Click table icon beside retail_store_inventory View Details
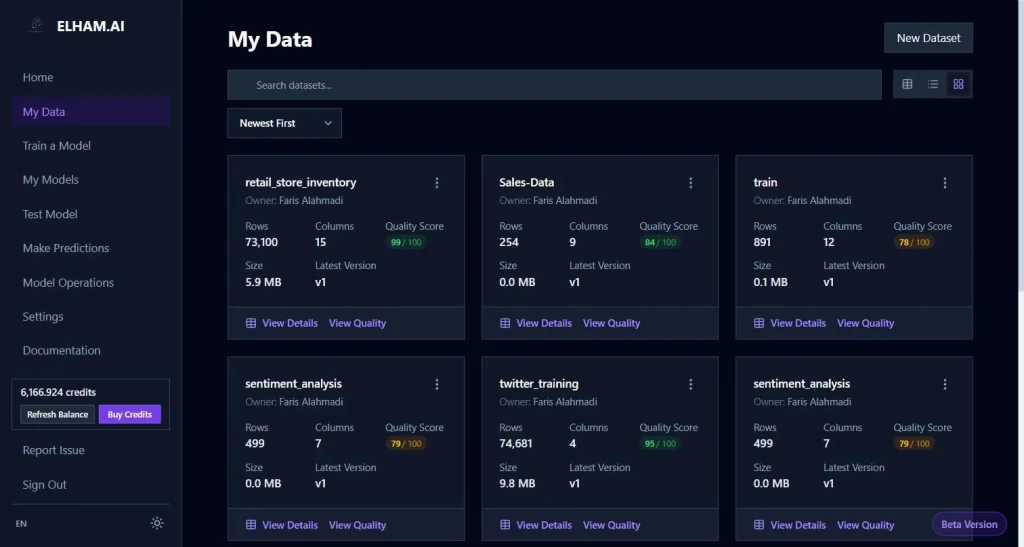This screenshot has height=547, width=1024. coord(251,323)
